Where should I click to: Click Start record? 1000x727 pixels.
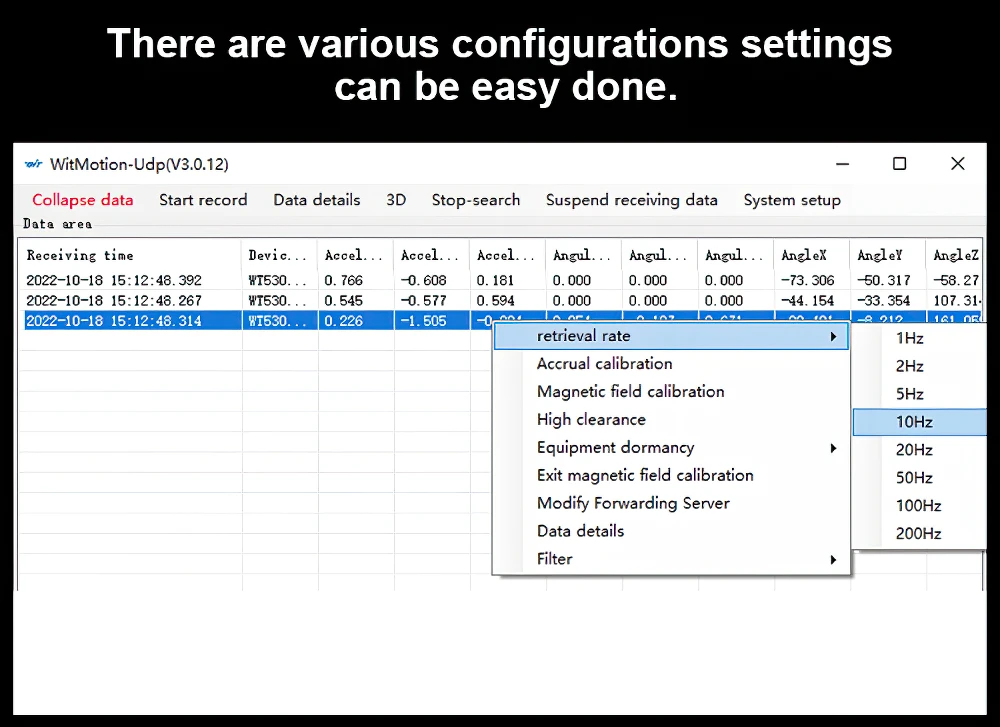(x=203, y=200)
